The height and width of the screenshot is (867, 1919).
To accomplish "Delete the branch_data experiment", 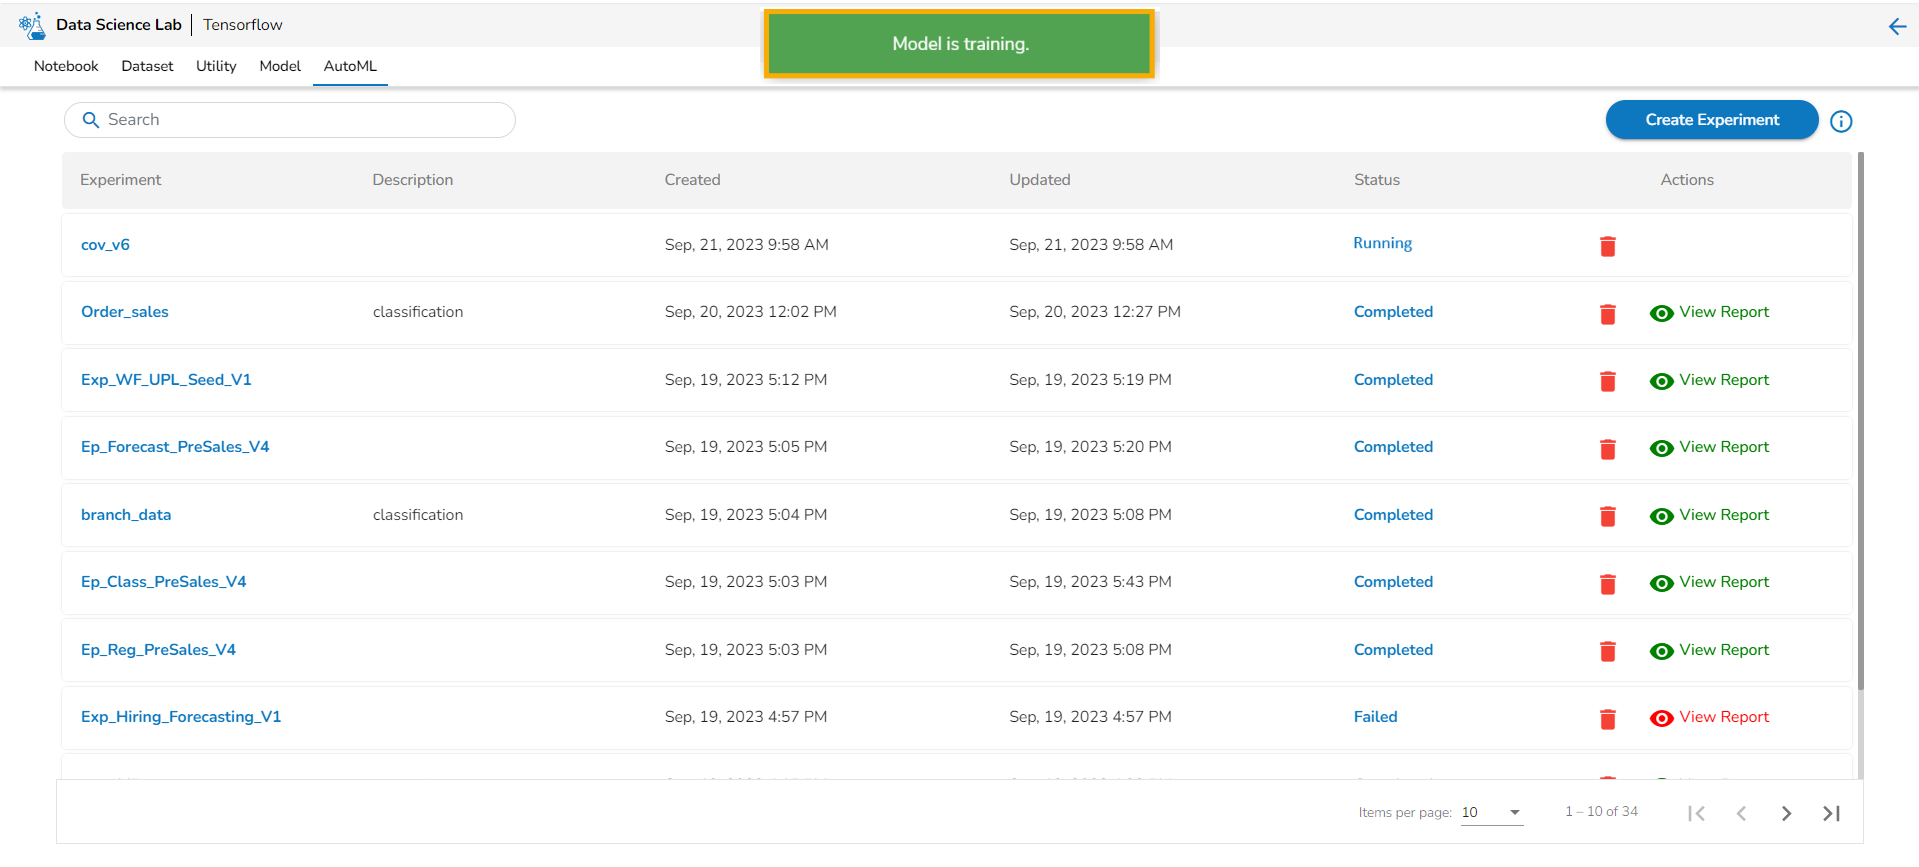I will point(1607,516).
